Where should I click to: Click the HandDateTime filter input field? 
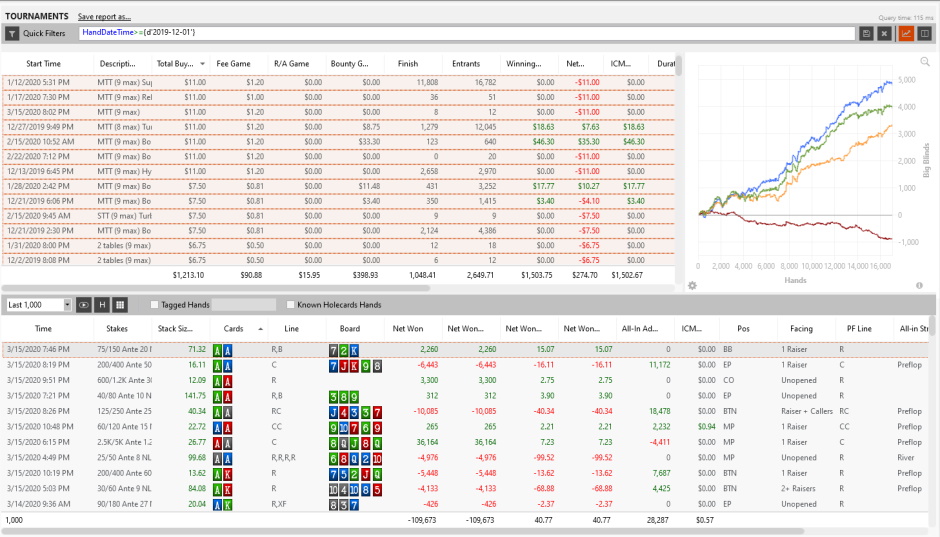(467, 34)
